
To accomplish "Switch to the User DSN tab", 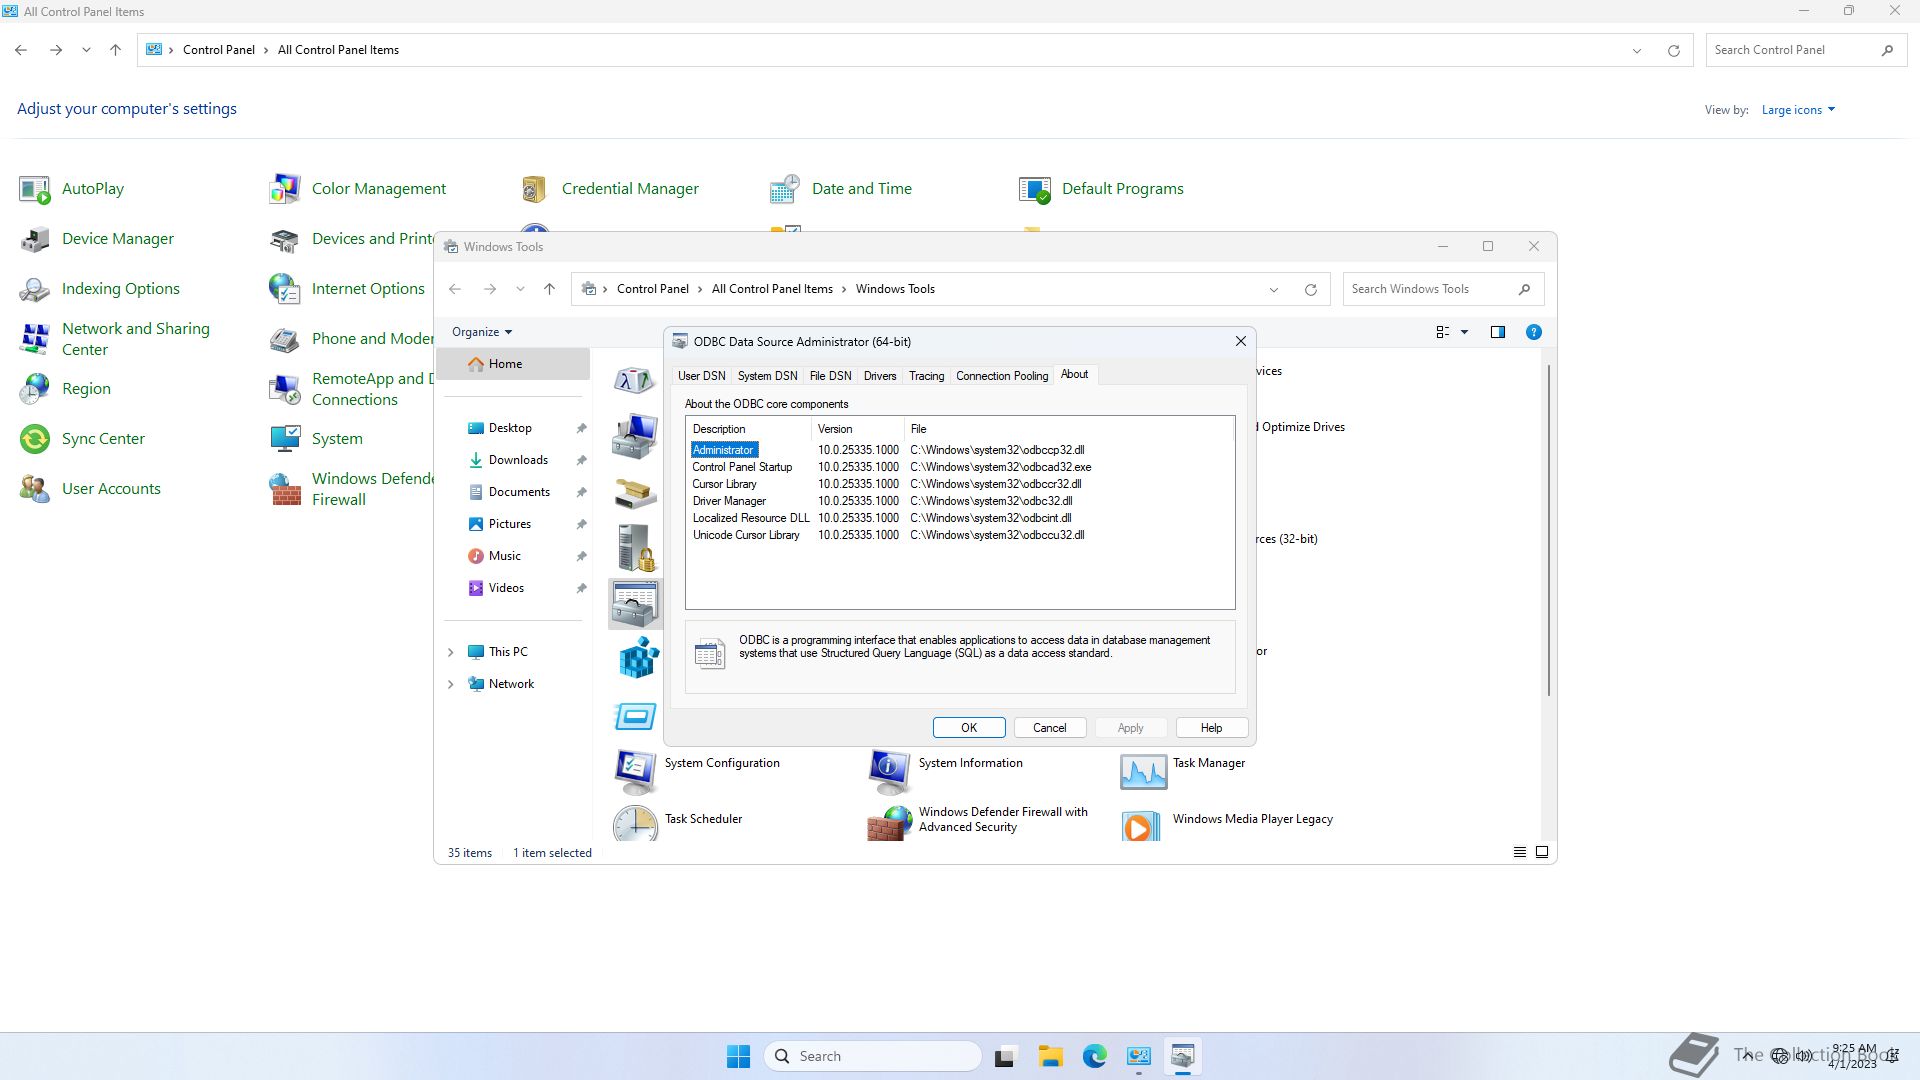I will click(701, 376).
